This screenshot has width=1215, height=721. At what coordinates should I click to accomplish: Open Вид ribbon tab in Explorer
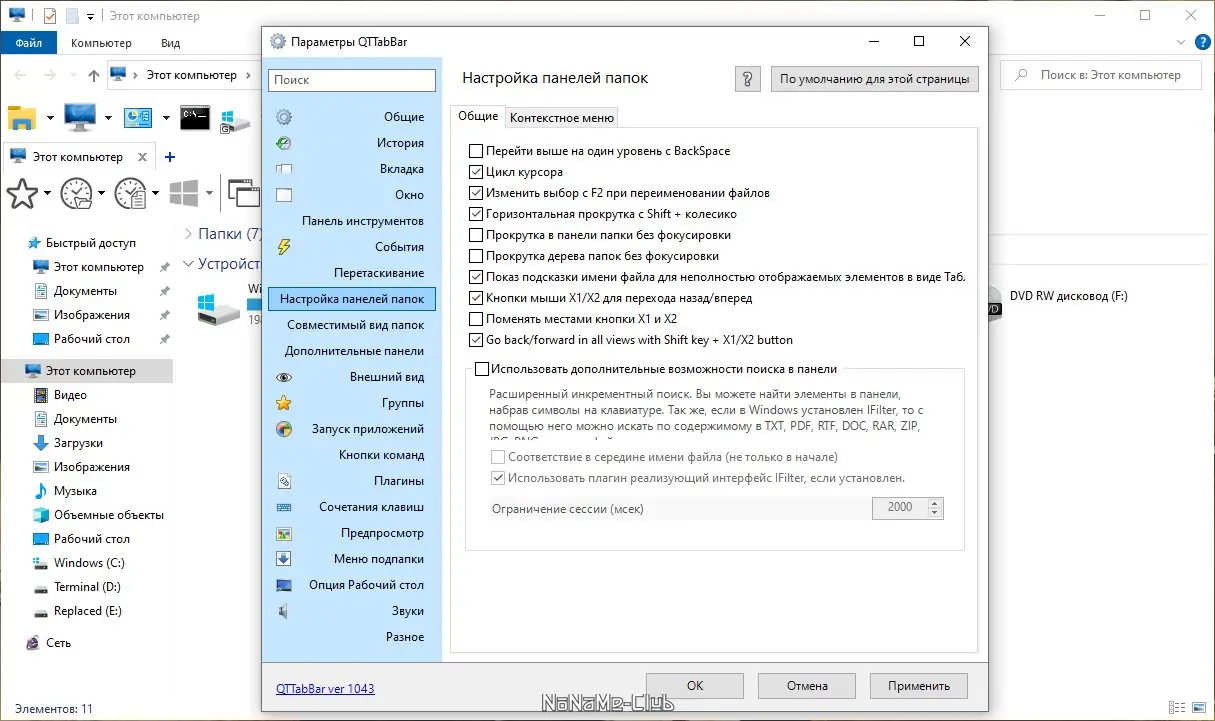[x=170, y=43]
